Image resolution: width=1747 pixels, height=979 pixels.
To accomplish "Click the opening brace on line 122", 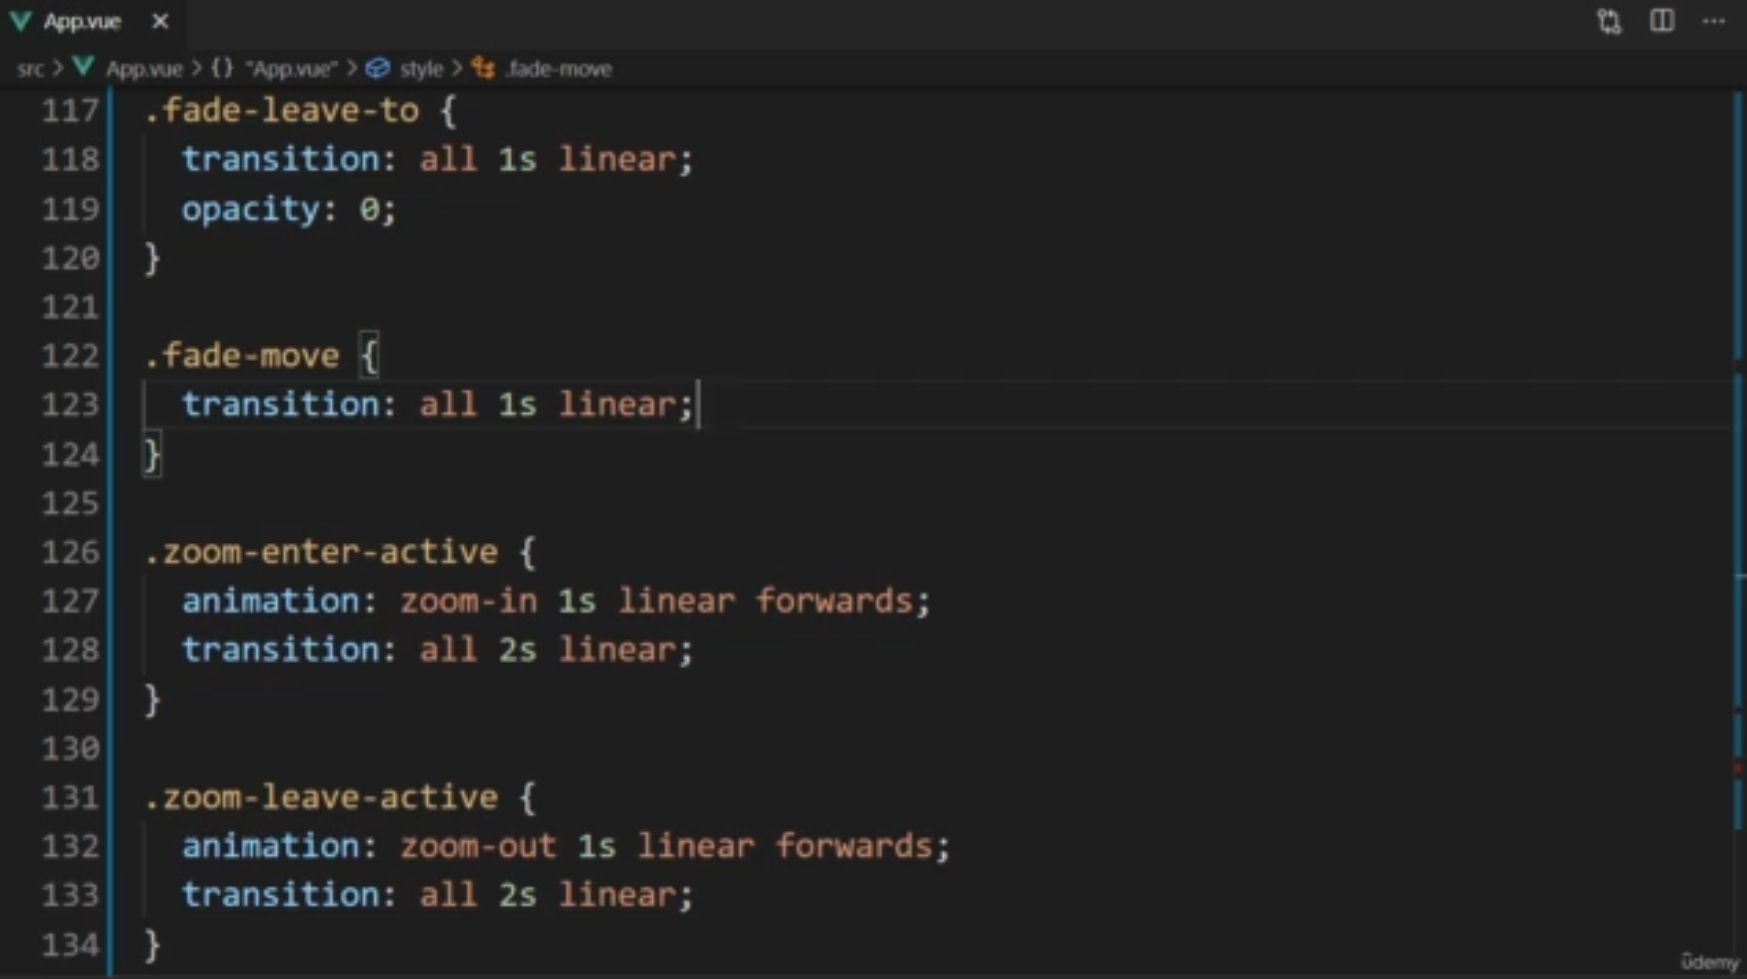I will 369,356.
